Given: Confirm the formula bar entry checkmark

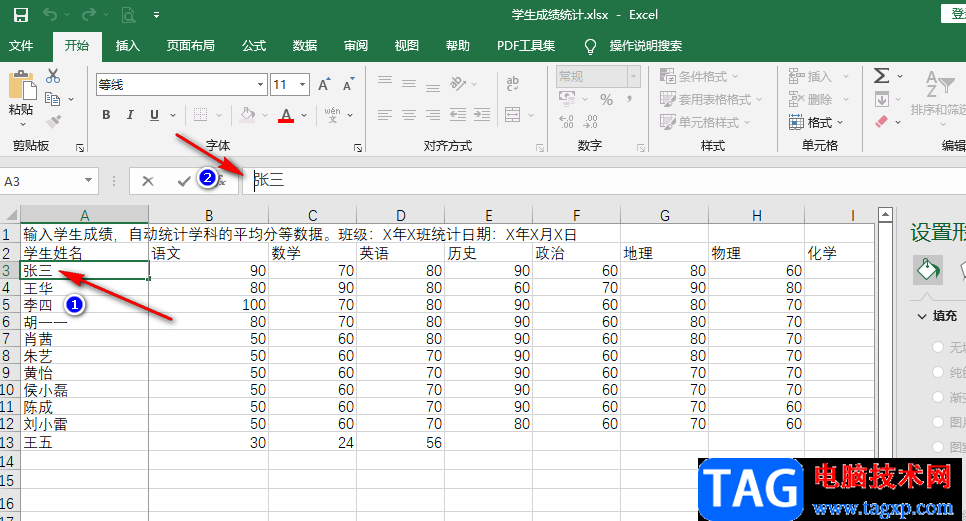Looking at the screenshot, I should (x=183, y=180).
